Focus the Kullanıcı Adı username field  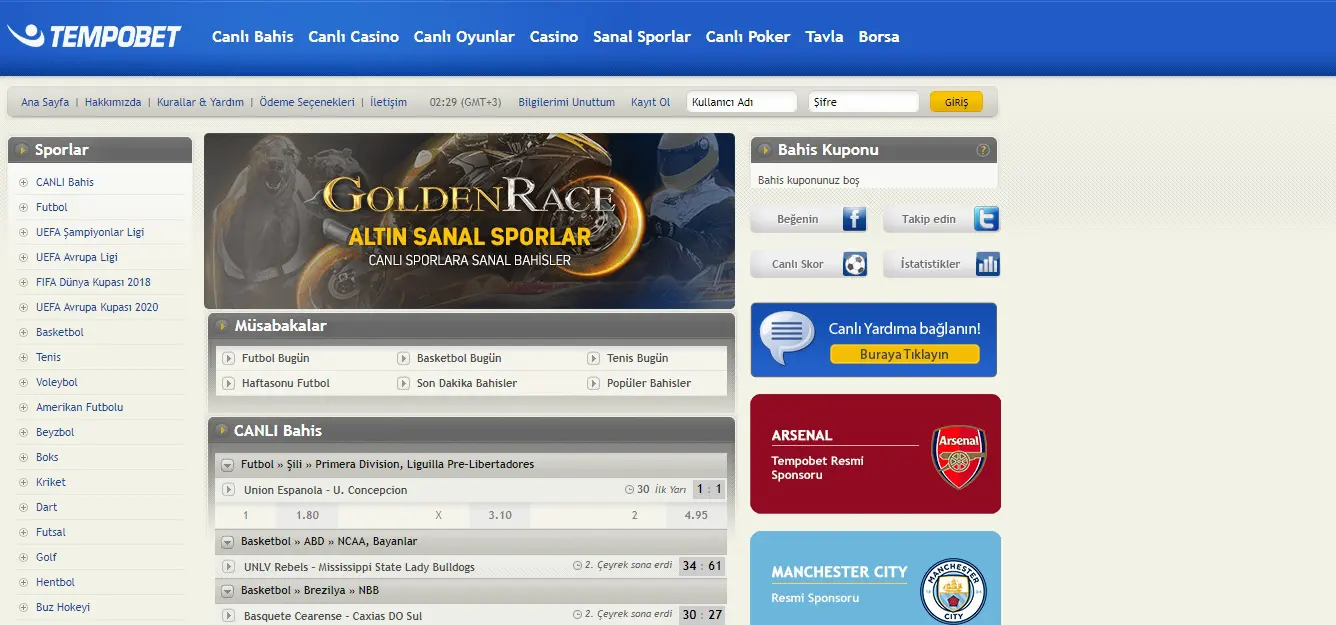click(x=742, y=102)
